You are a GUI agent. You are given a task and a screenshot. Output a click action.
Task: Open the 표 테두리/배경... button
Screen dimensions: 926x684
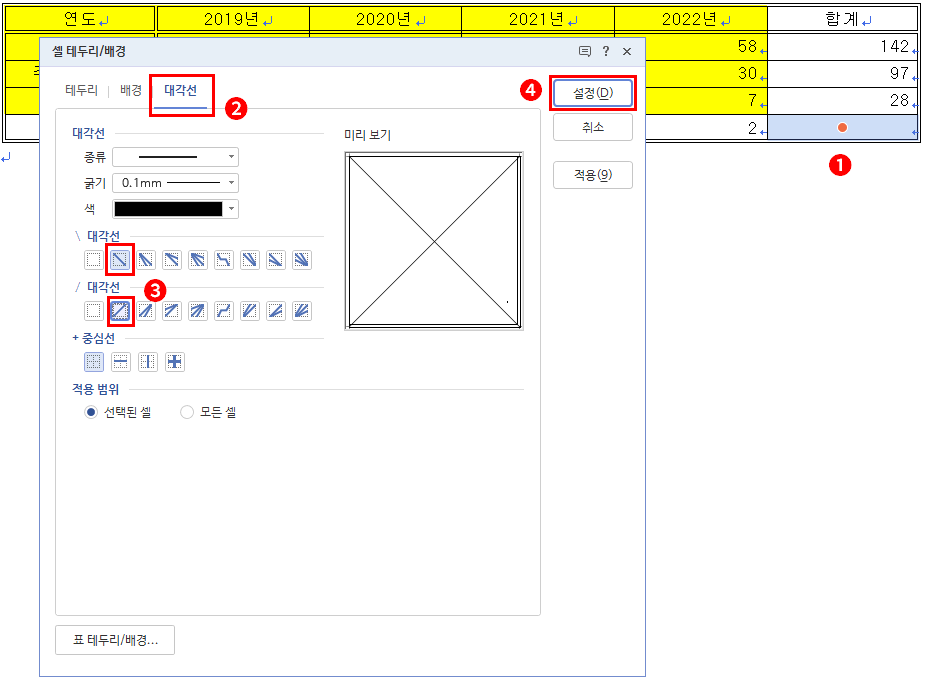pos(115,640)
